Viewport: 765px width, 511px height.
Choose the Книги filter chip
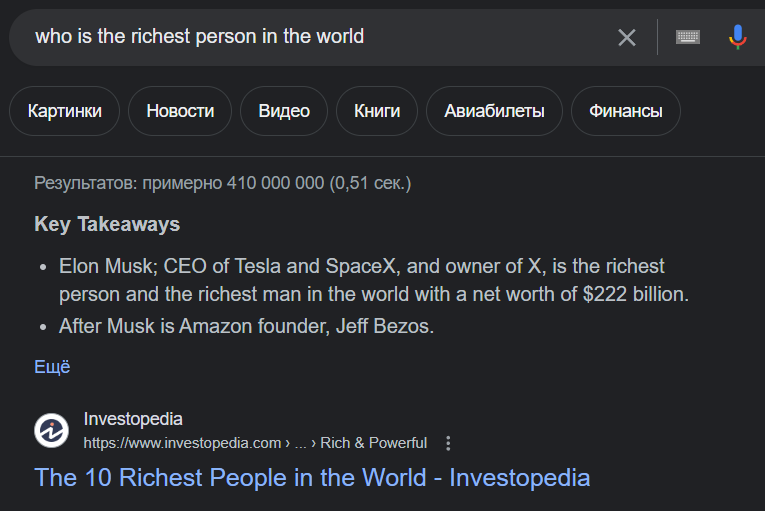(x=377, y=111)
